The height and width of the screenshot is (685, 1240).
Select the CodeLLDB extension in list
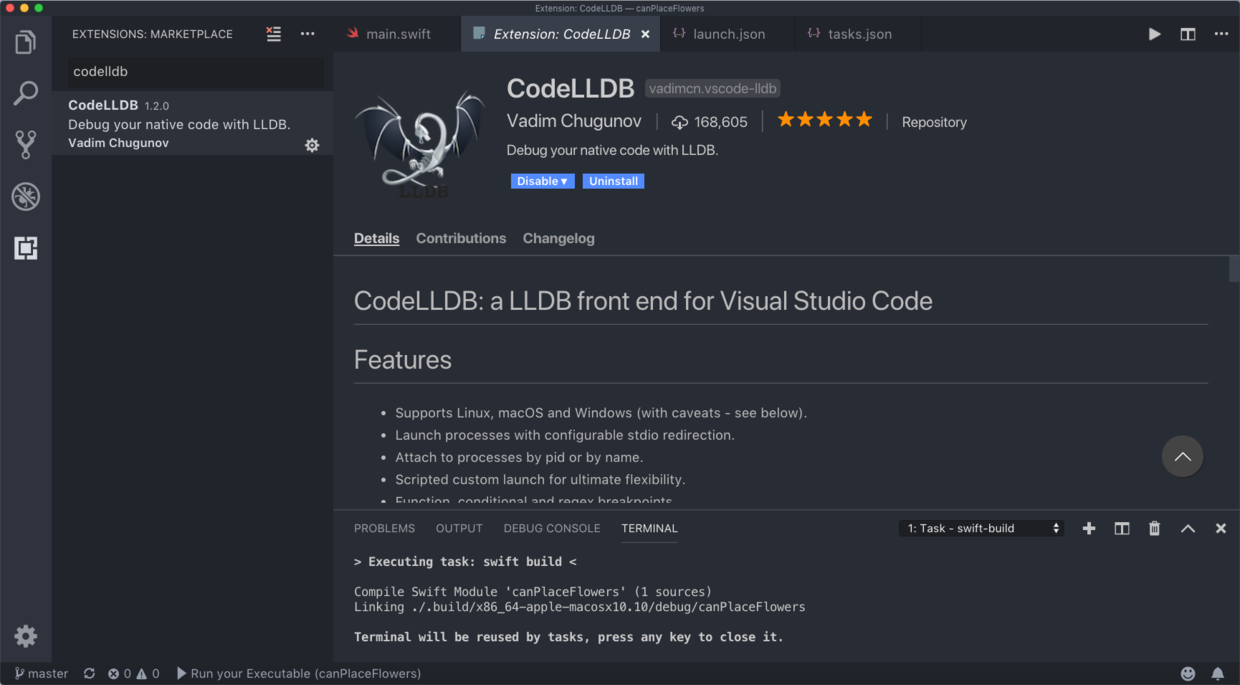tap(192, 124)
